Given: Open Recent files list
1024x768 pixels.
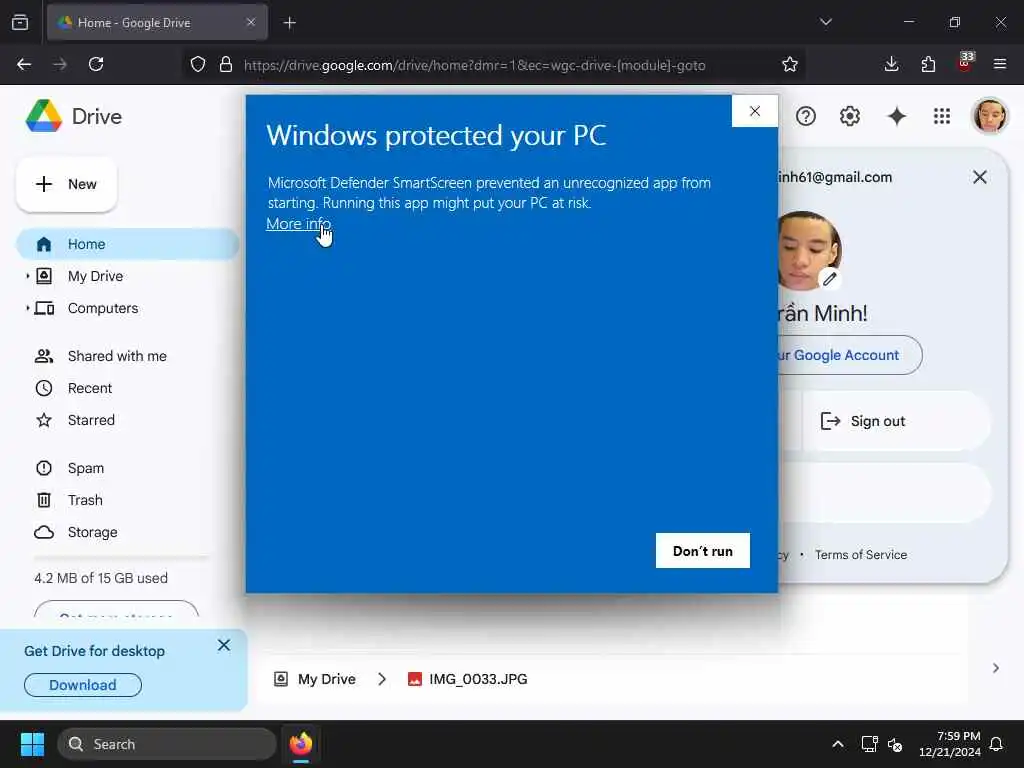Looking at the screenshot, I should 89,388.
